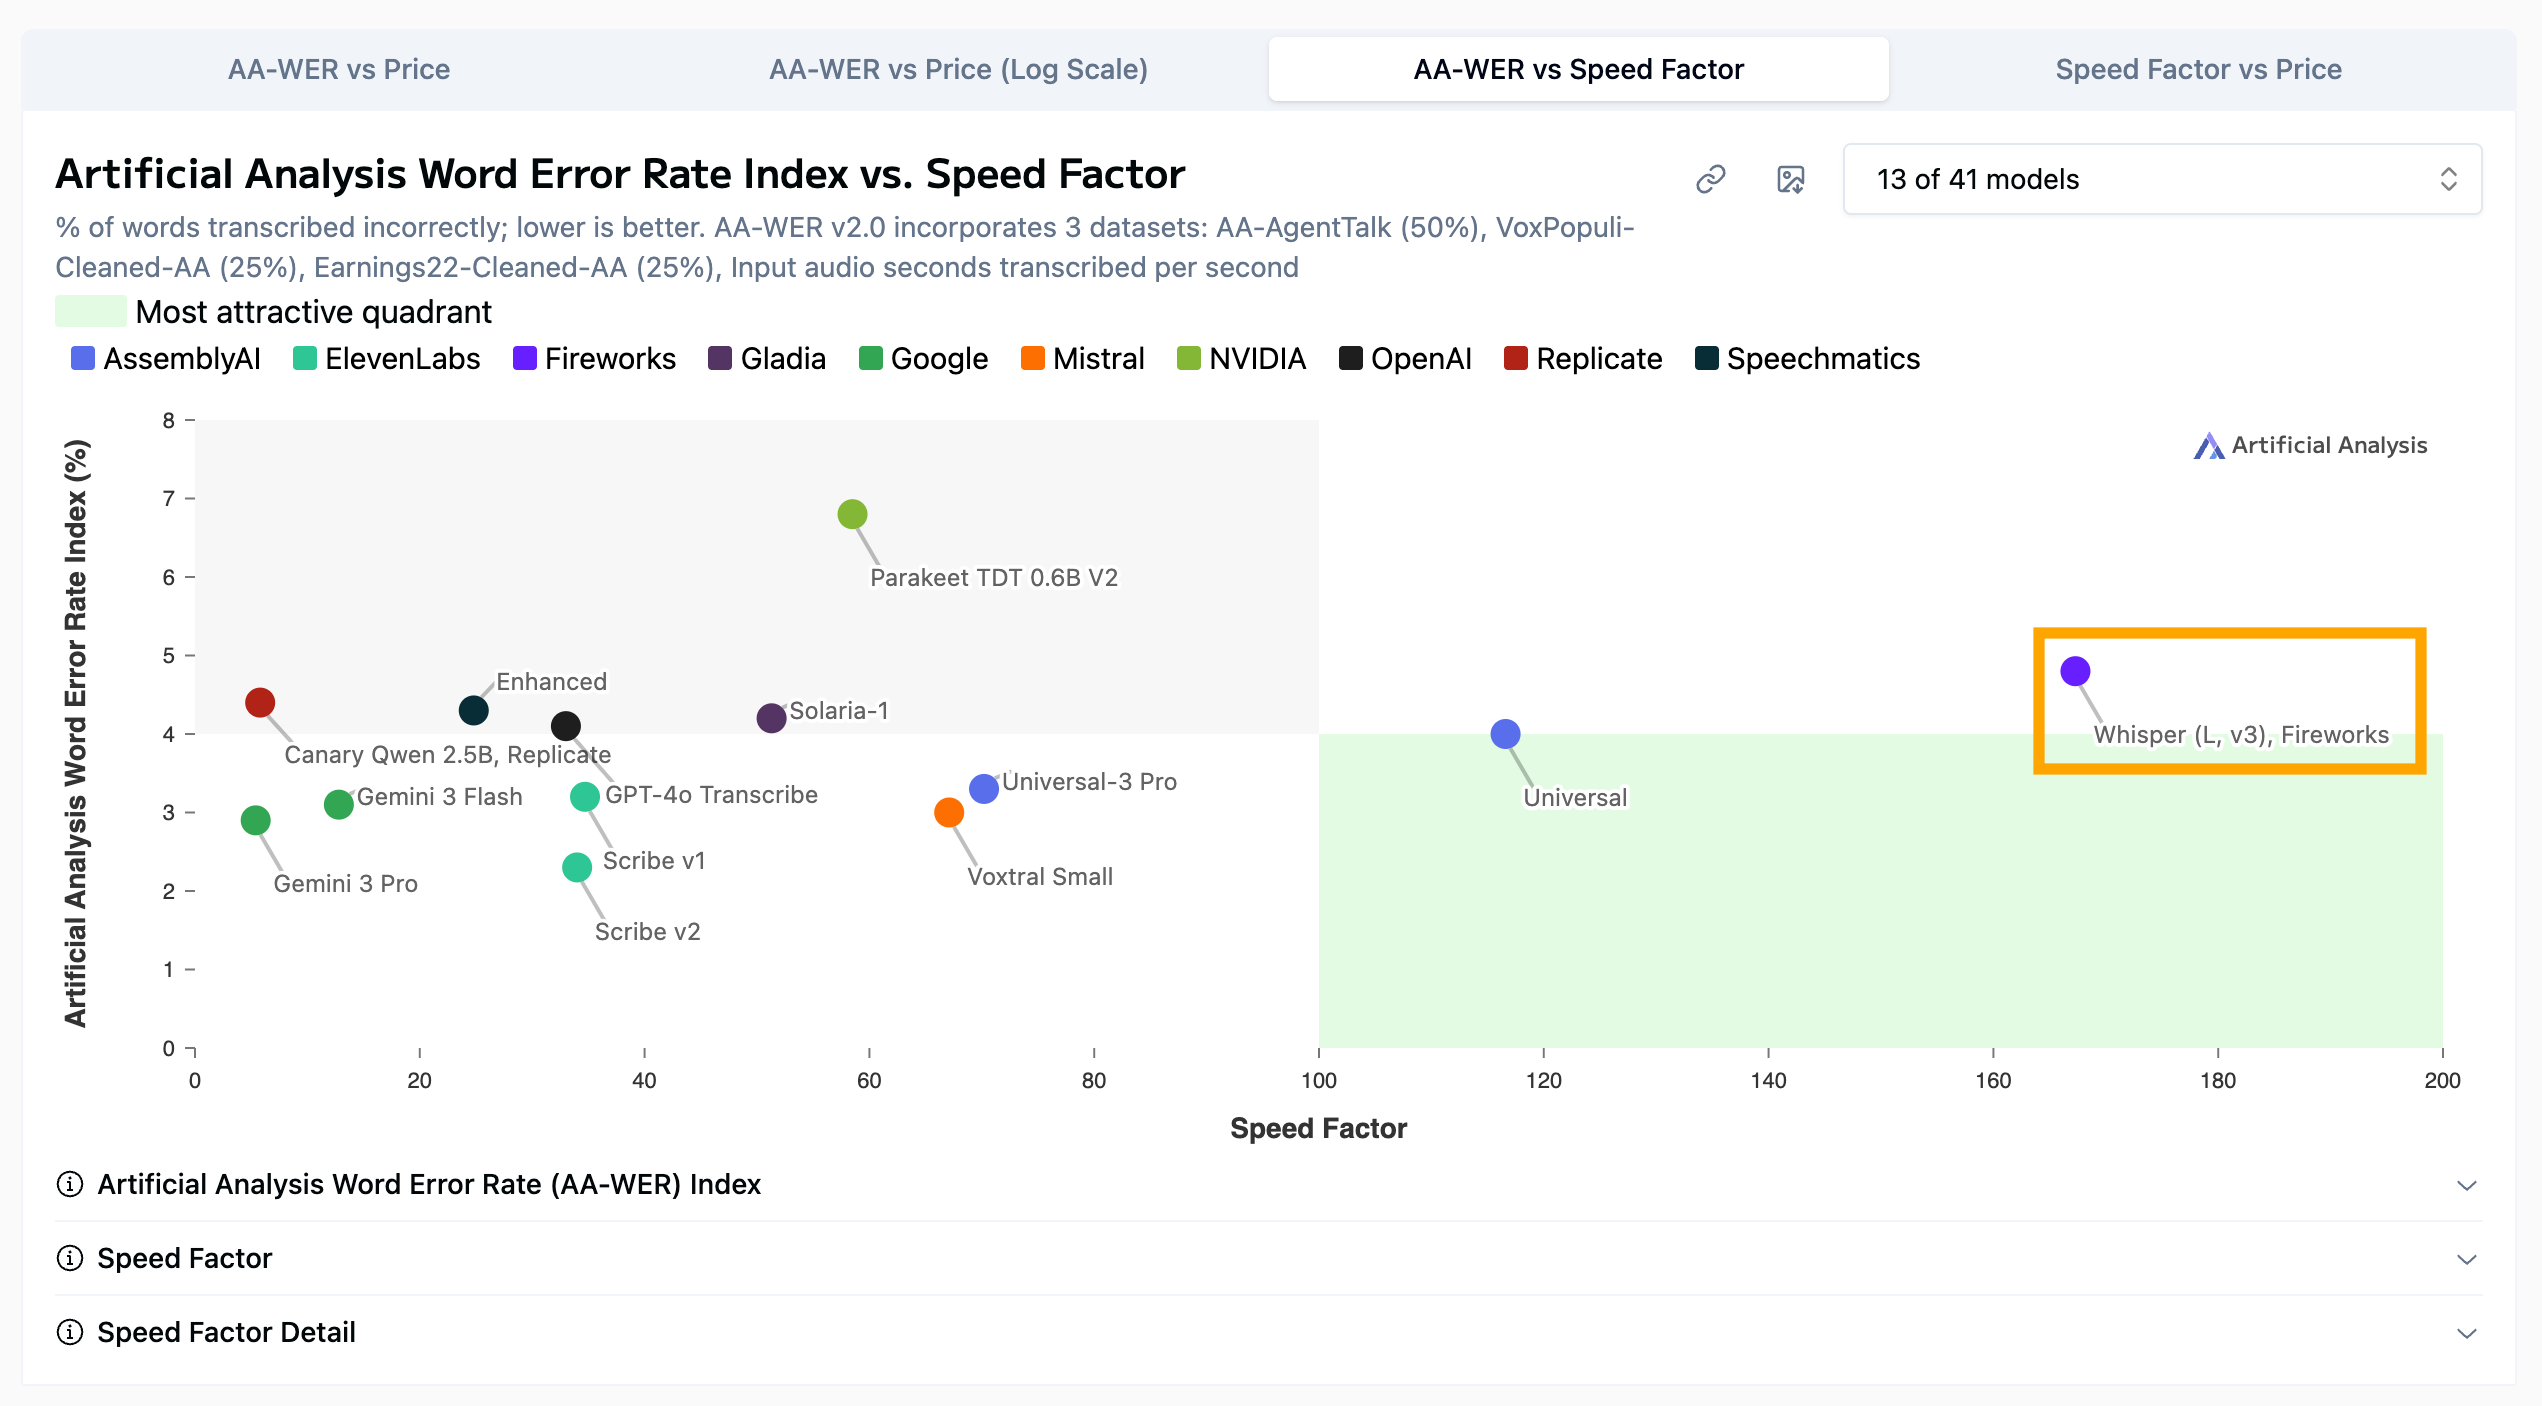Viewport: 2542px width, 1406px height.
Task: Click info icon beside AA-WER Index
Action: click(x=69, y=1184)
